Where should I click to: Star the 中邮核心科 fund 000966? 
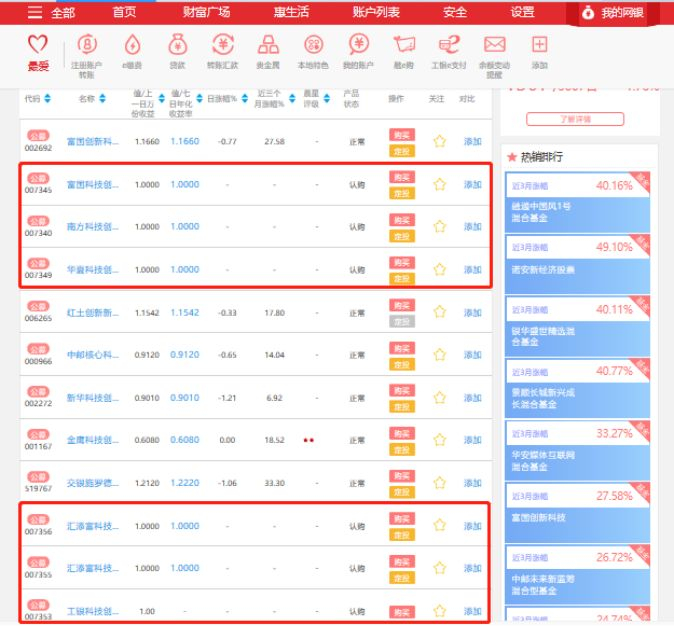tap(439, 355)
